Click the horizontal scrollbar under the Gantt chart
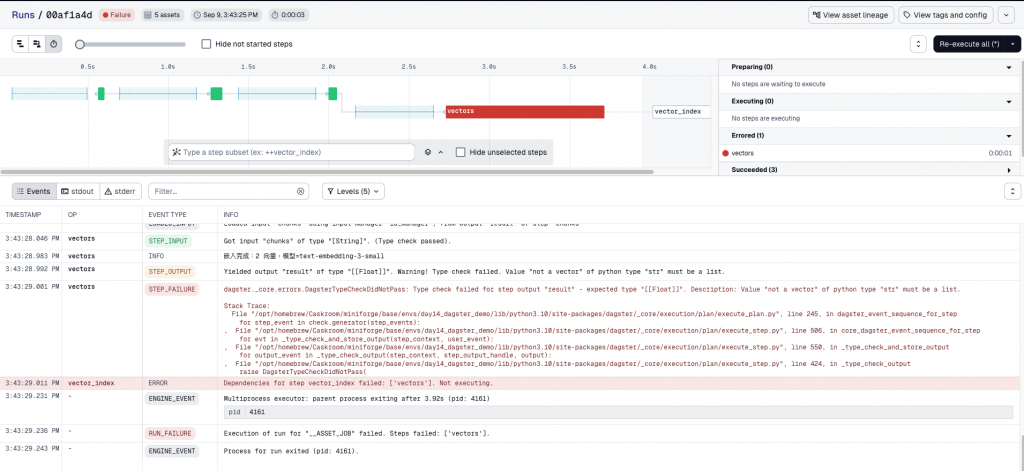Image resolution: width=1024 pixels, height=471 pixels. pyautogui.click(x=327, y=172)
